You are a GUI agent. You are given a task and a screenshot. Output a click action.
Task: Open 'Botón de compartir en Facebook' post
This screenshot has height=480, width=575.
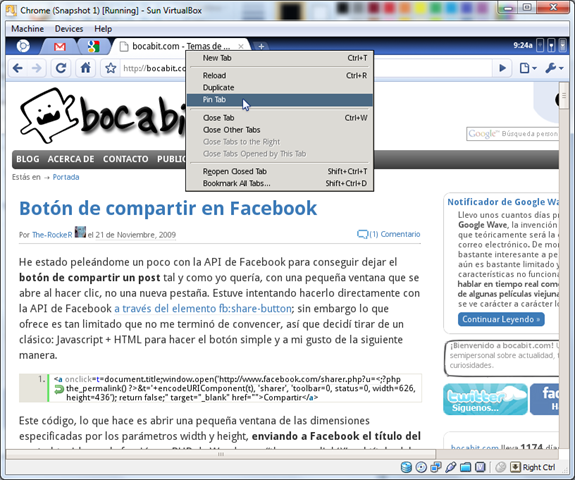point(168,208)
